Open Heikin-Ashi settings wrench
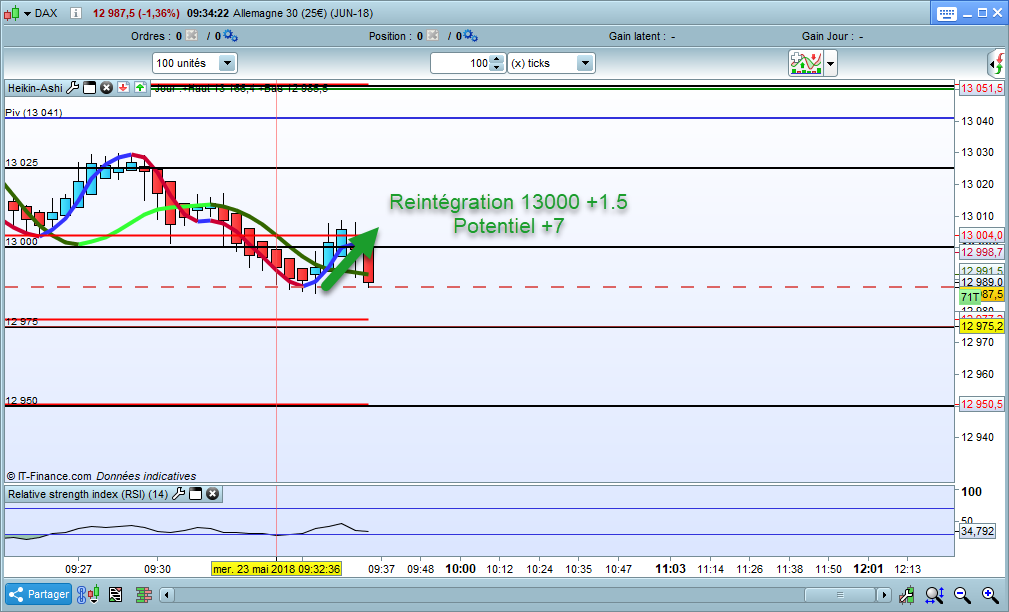The height and width of the screenshot is (612, 1009). (x=72, y=88)
